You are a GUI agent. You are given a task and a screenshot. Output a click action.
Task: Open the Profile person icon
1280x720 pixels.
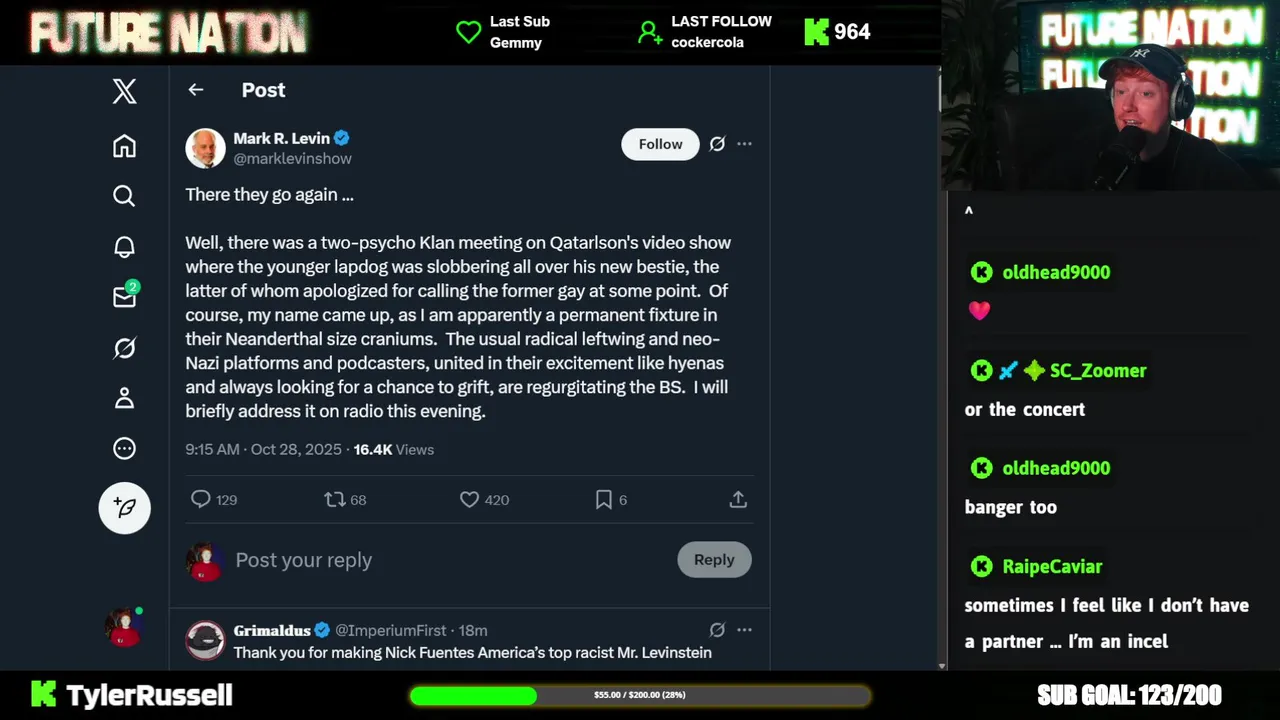(124, 398)
